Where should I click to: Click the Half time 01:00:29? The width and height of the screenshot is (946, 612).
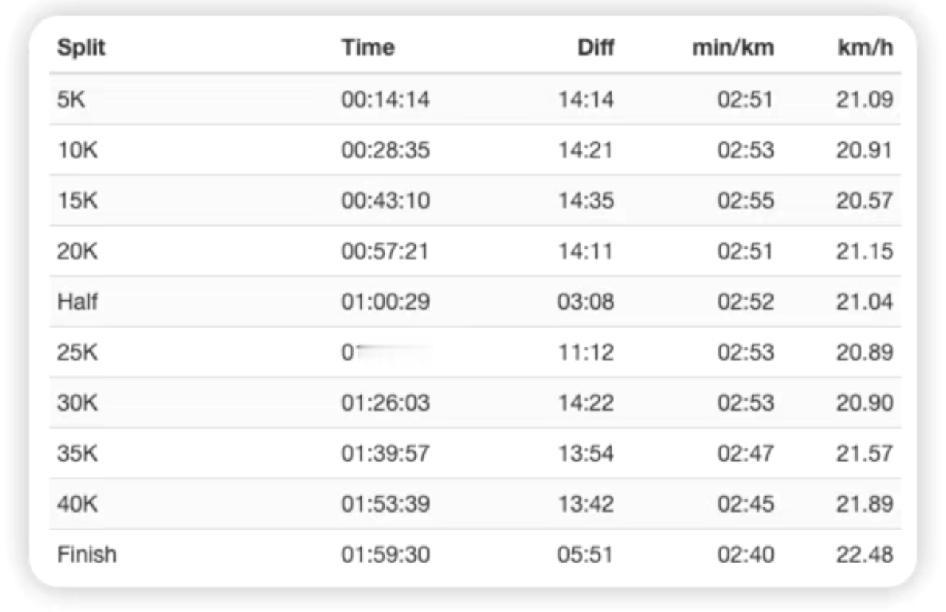pos(385,302)
